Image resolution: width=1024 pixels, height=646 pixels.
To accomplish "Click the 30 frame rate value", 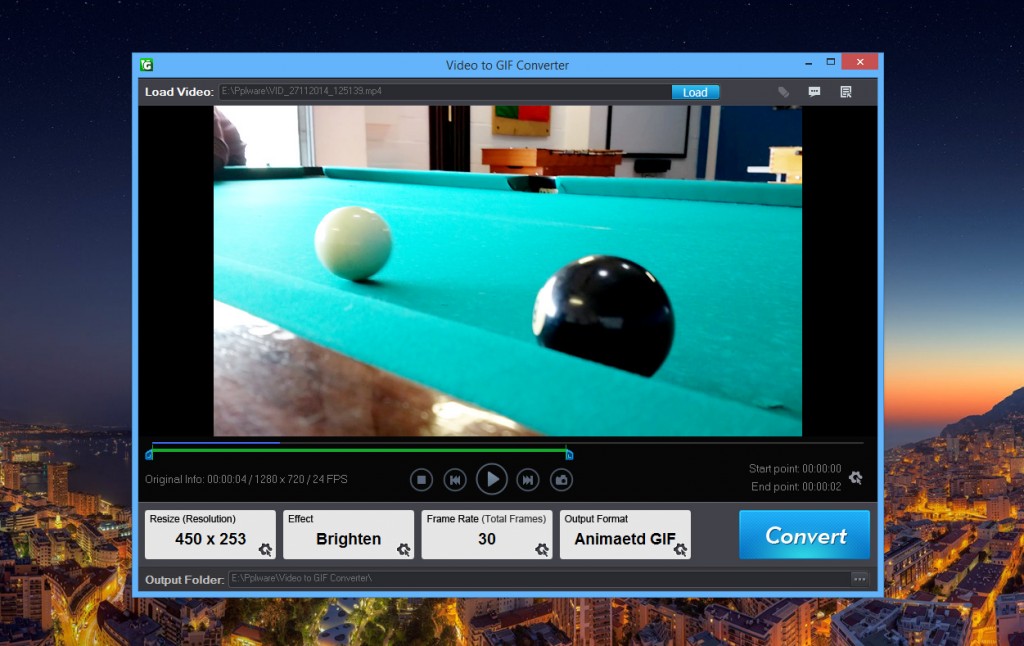I will 487,539.
